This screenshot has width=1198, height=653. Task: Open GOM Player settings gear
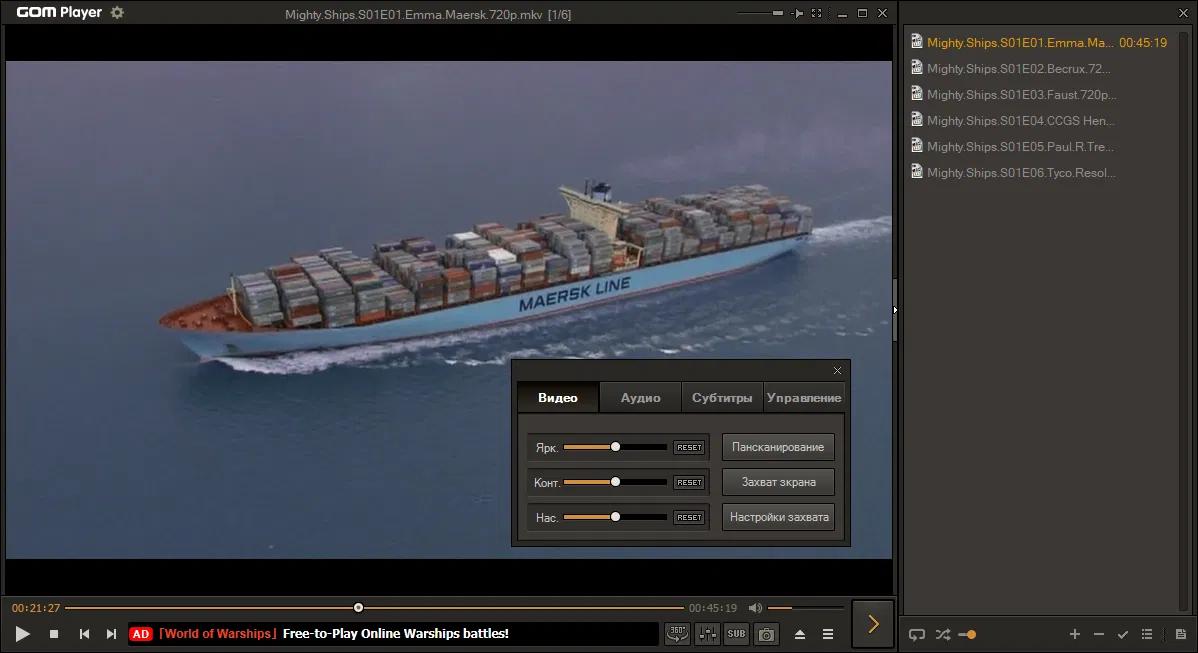click(x=117, y=12)
